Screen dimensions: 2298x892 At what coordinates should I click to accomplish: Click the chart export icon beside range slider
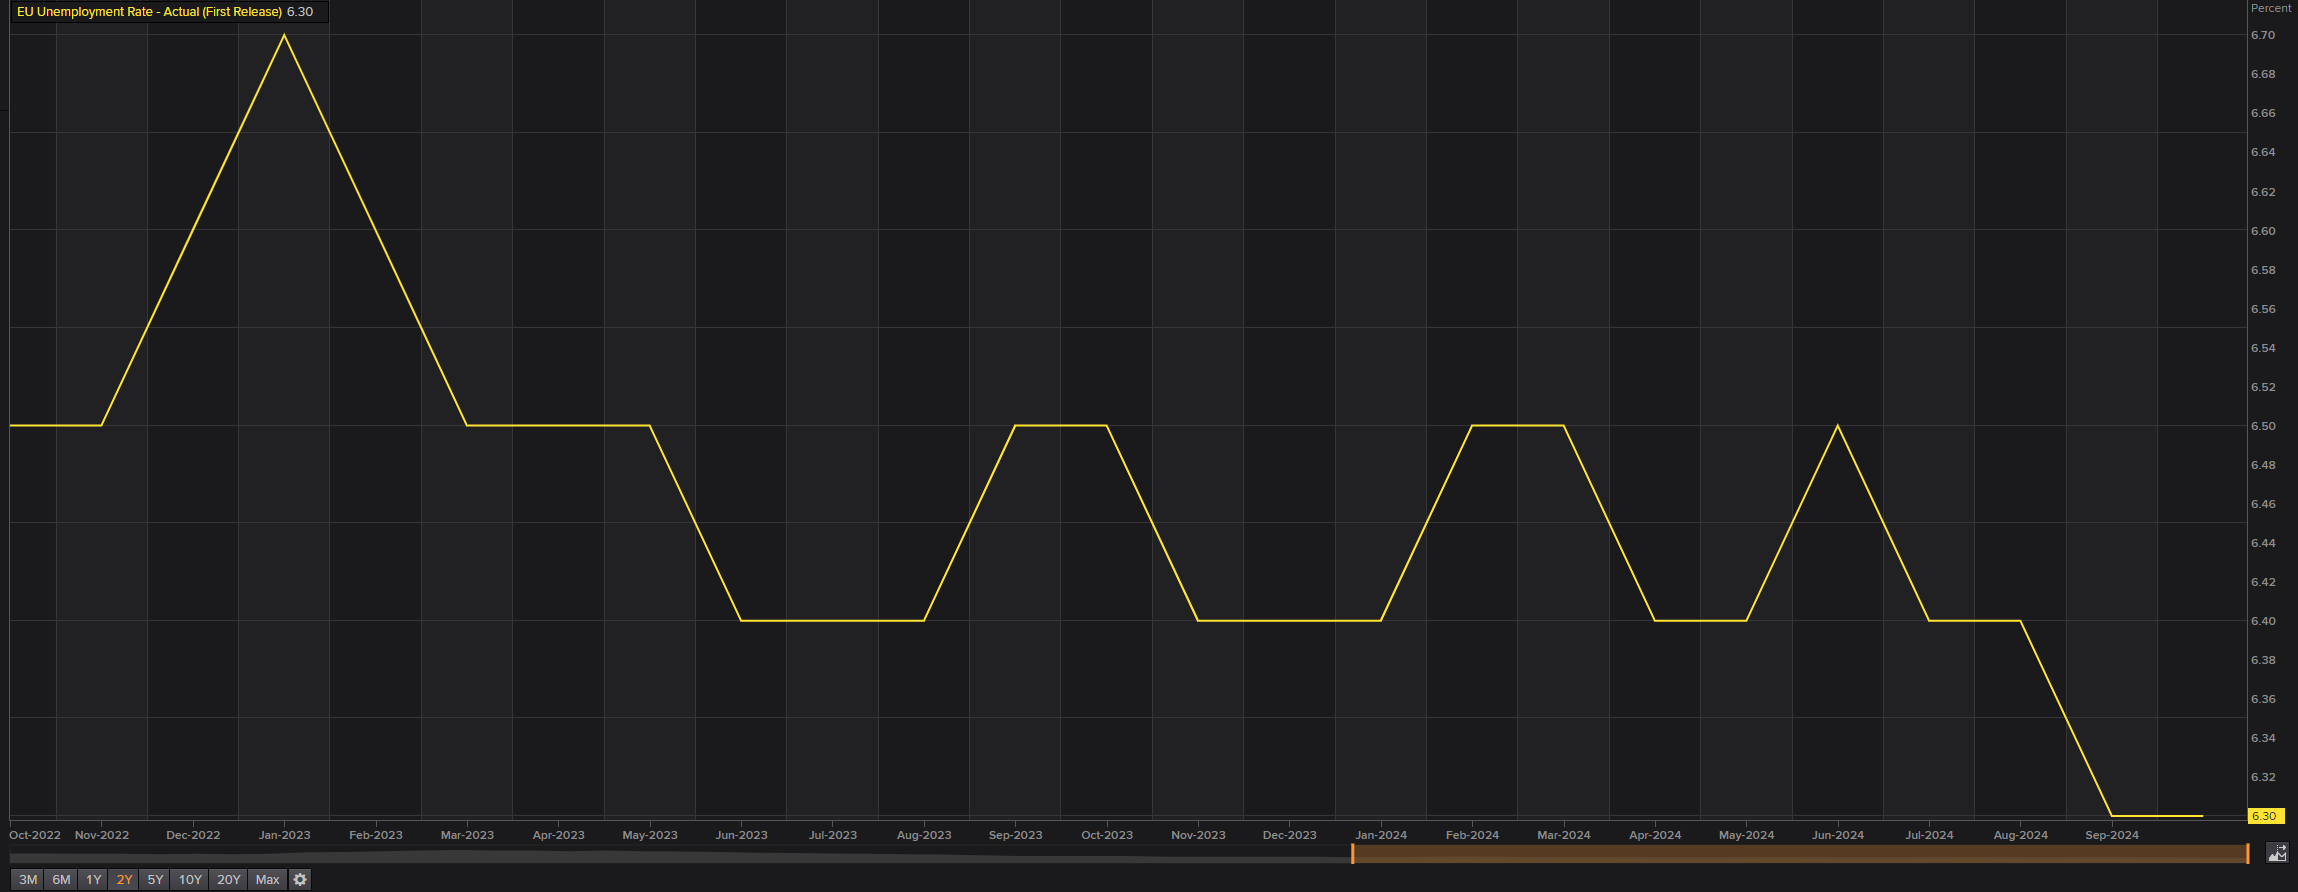[2276, 853]
